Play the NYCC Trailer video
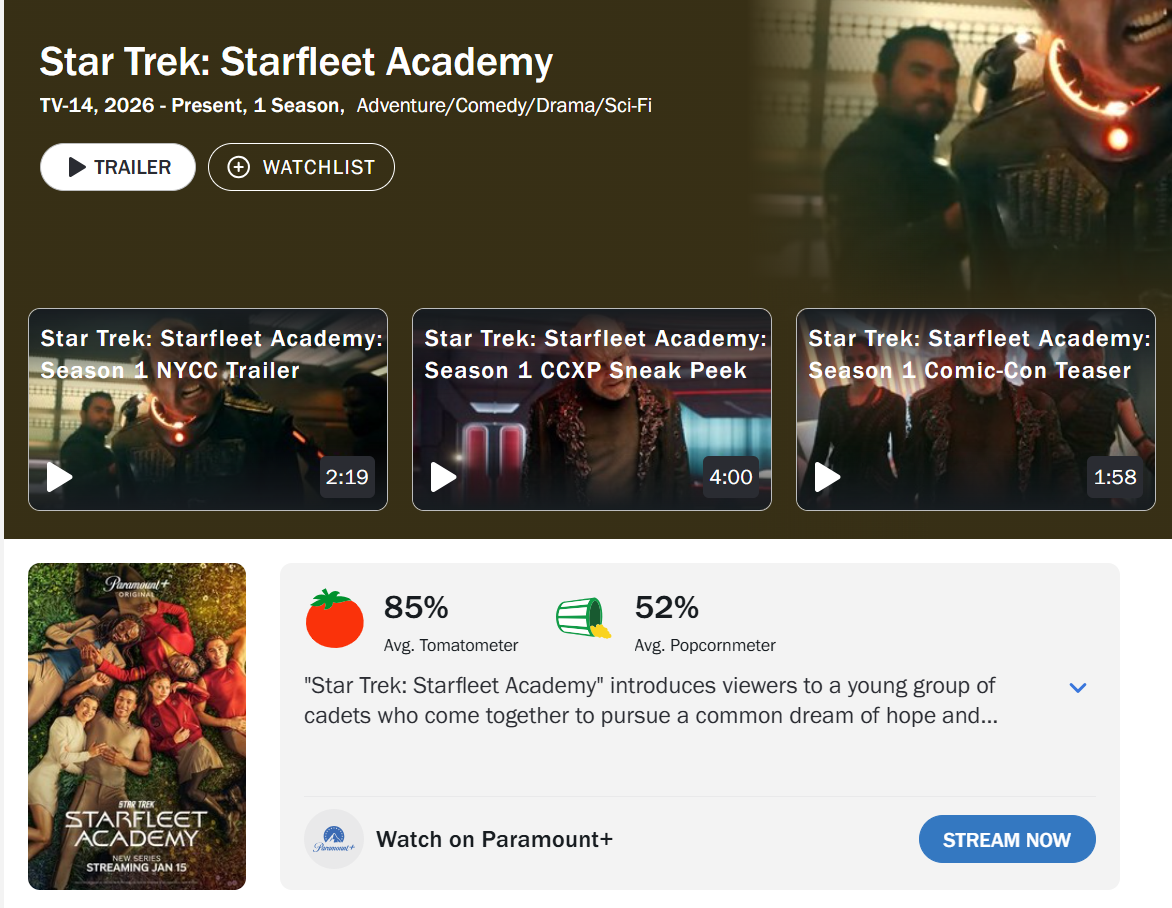This screenshot has height=908, width=1172. pos(60,477)
